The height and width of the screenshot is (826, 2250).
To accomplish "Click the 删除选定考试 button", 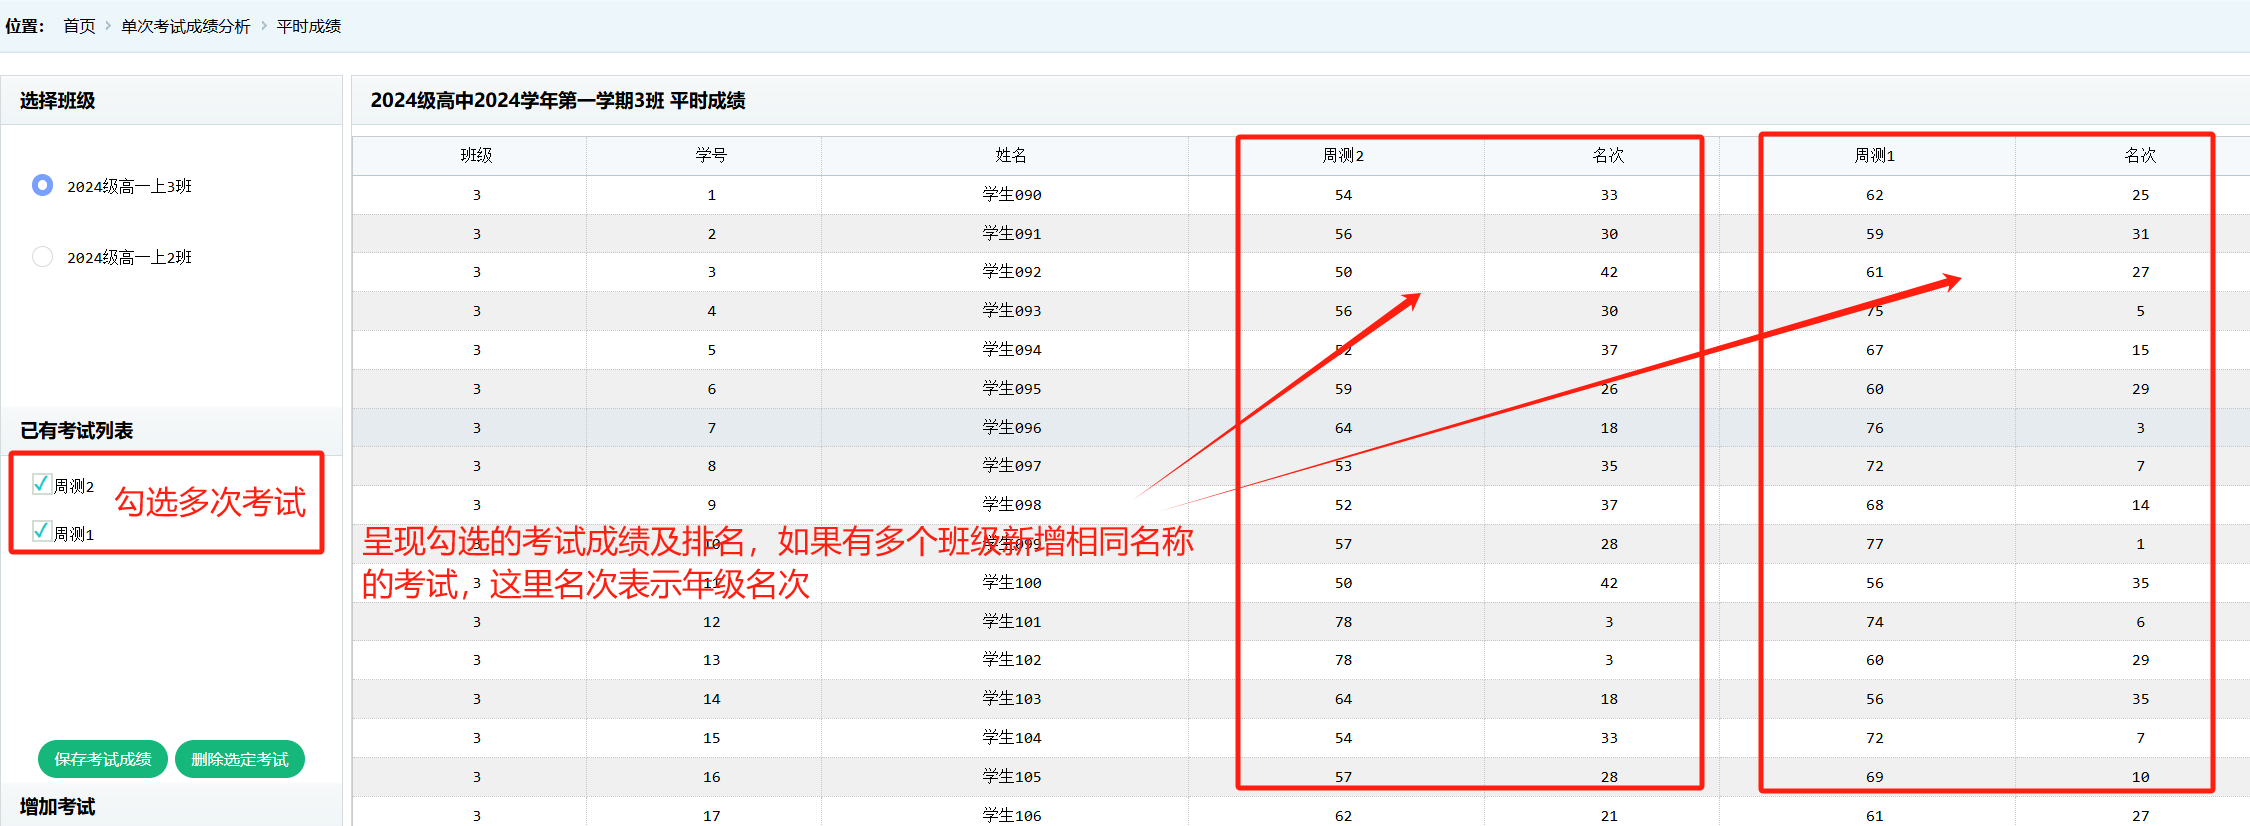I will [240, 759].
